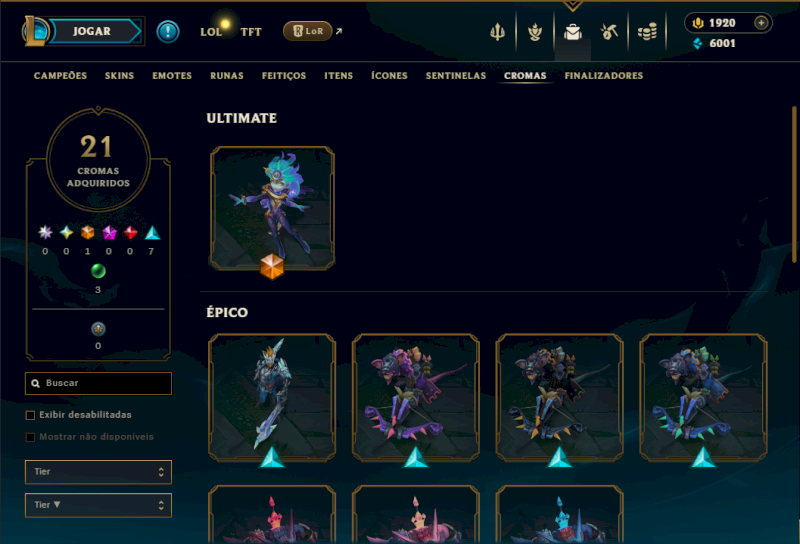Click the Buscar search field
Viewport: 800px width, 544px height.
98,383
